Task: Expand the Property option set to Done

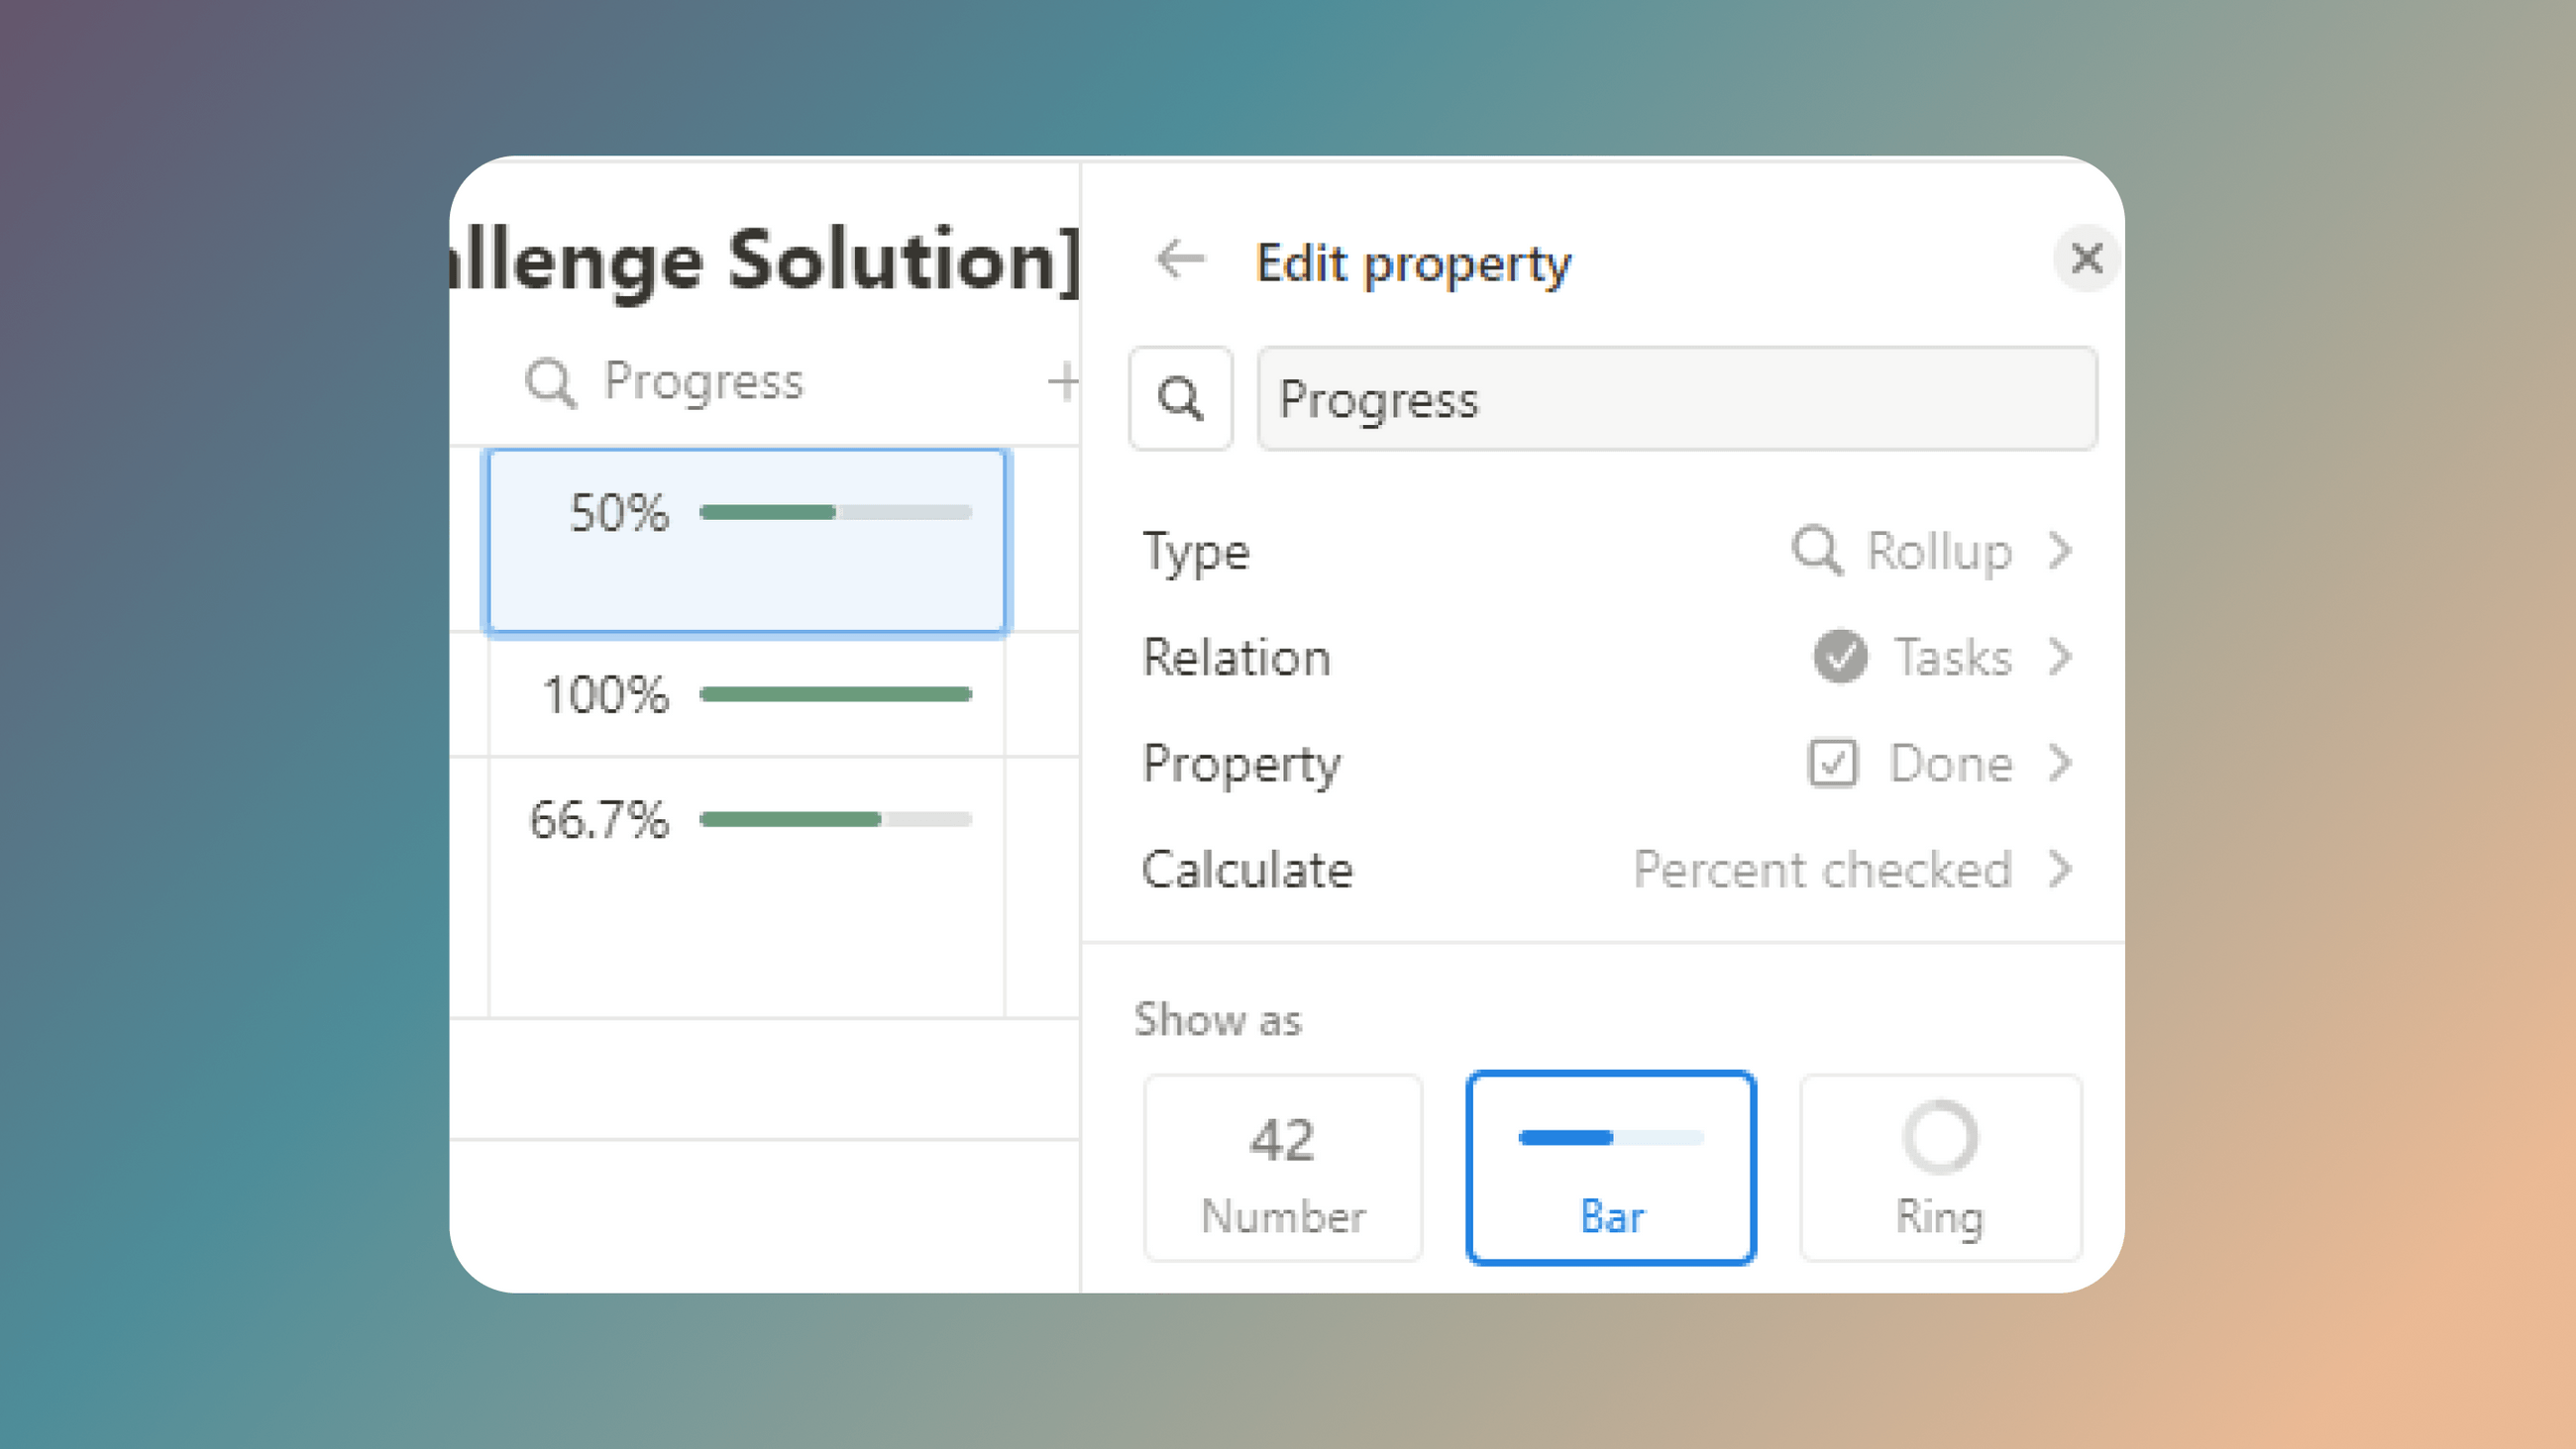Action: (1947, 763)
